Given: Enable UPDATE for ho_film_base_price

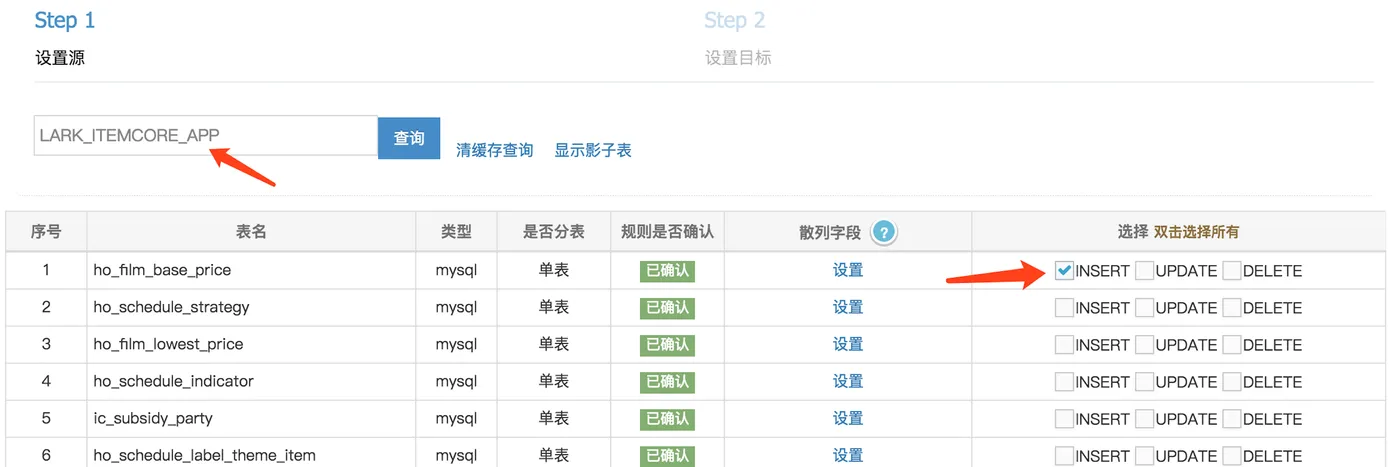Looking at the screenshot, I should [1144, 271].
